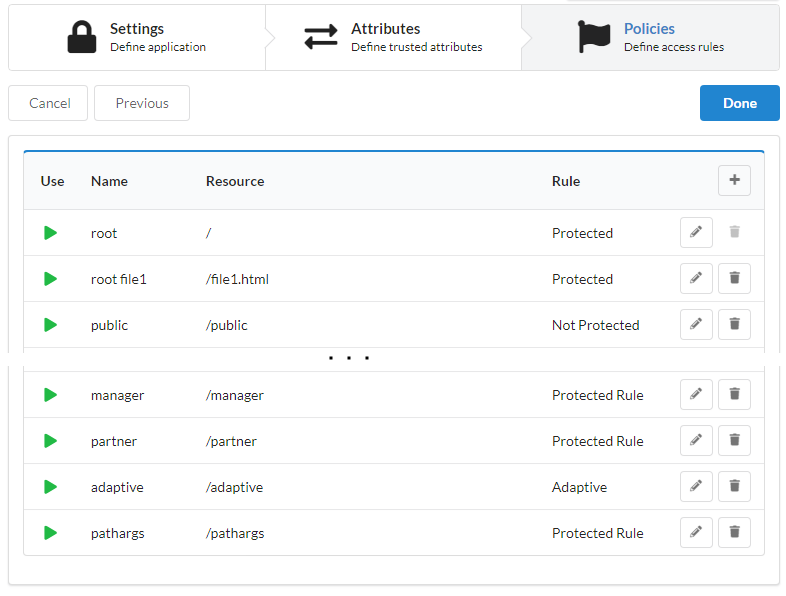
Task: Delete the adaptive policy
Action: point(734,486)
